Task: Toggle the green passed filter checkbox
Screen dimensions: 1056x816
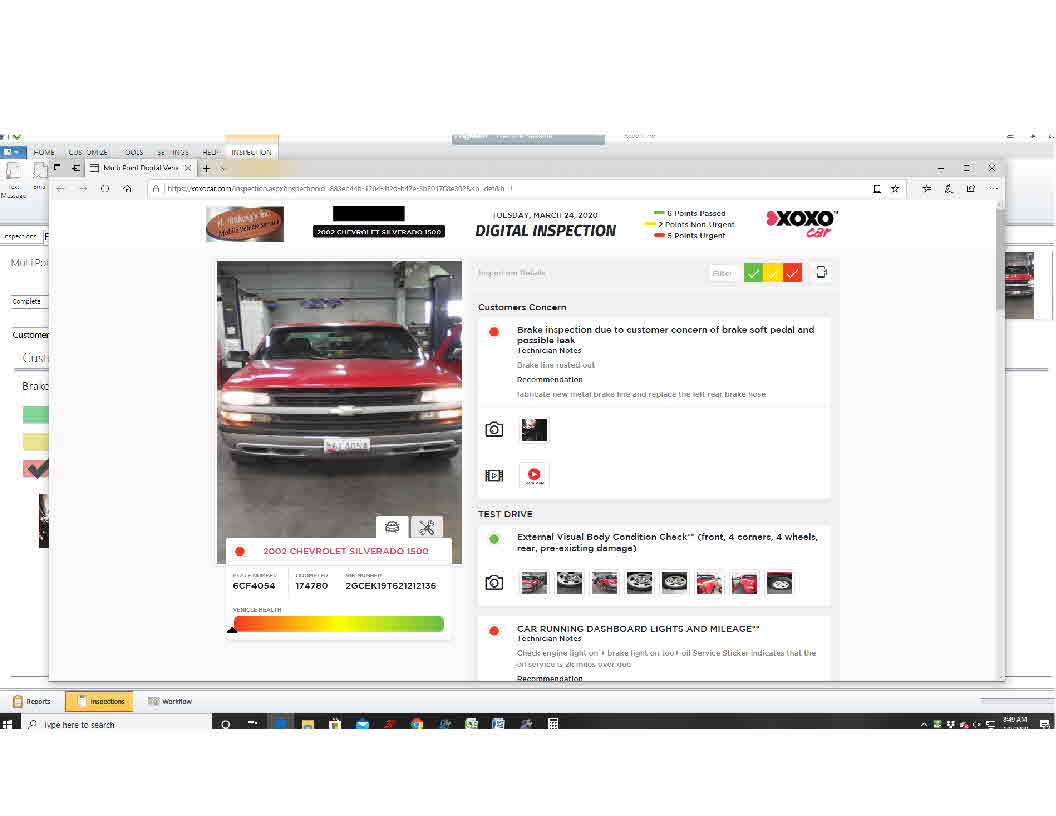Action: coord(753,272)
